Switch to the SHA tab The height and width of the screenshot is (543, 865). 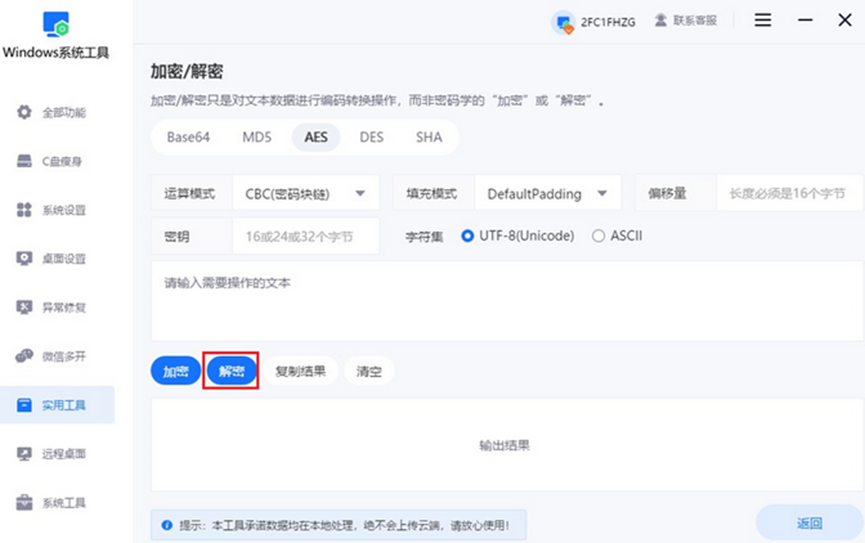(x=429, y=137)
